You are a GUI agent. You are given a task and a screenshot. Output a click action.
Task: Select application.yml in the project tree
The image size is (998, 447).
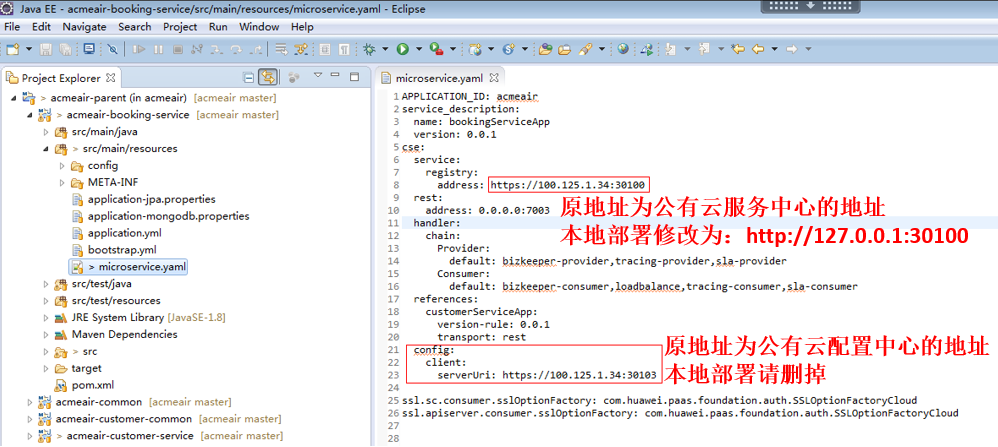[x=124, y=233]
